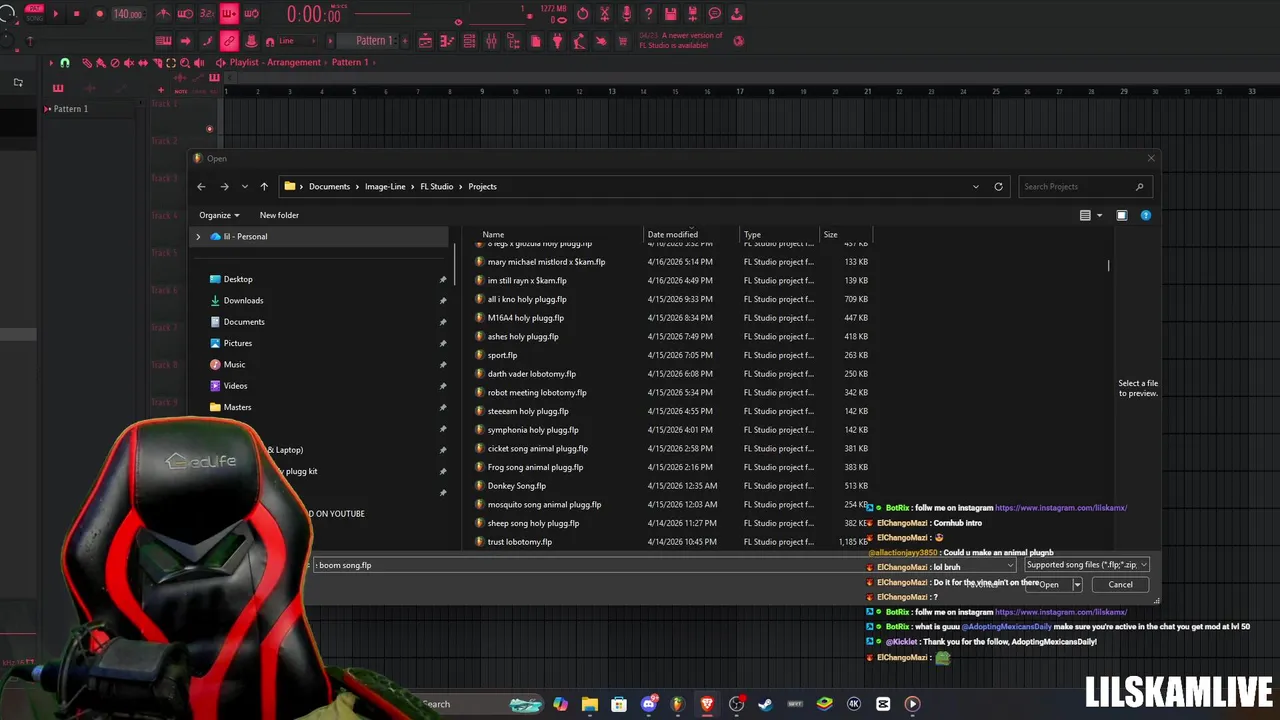
Task: Select Donkey Song.flp file
Action: 517,486
